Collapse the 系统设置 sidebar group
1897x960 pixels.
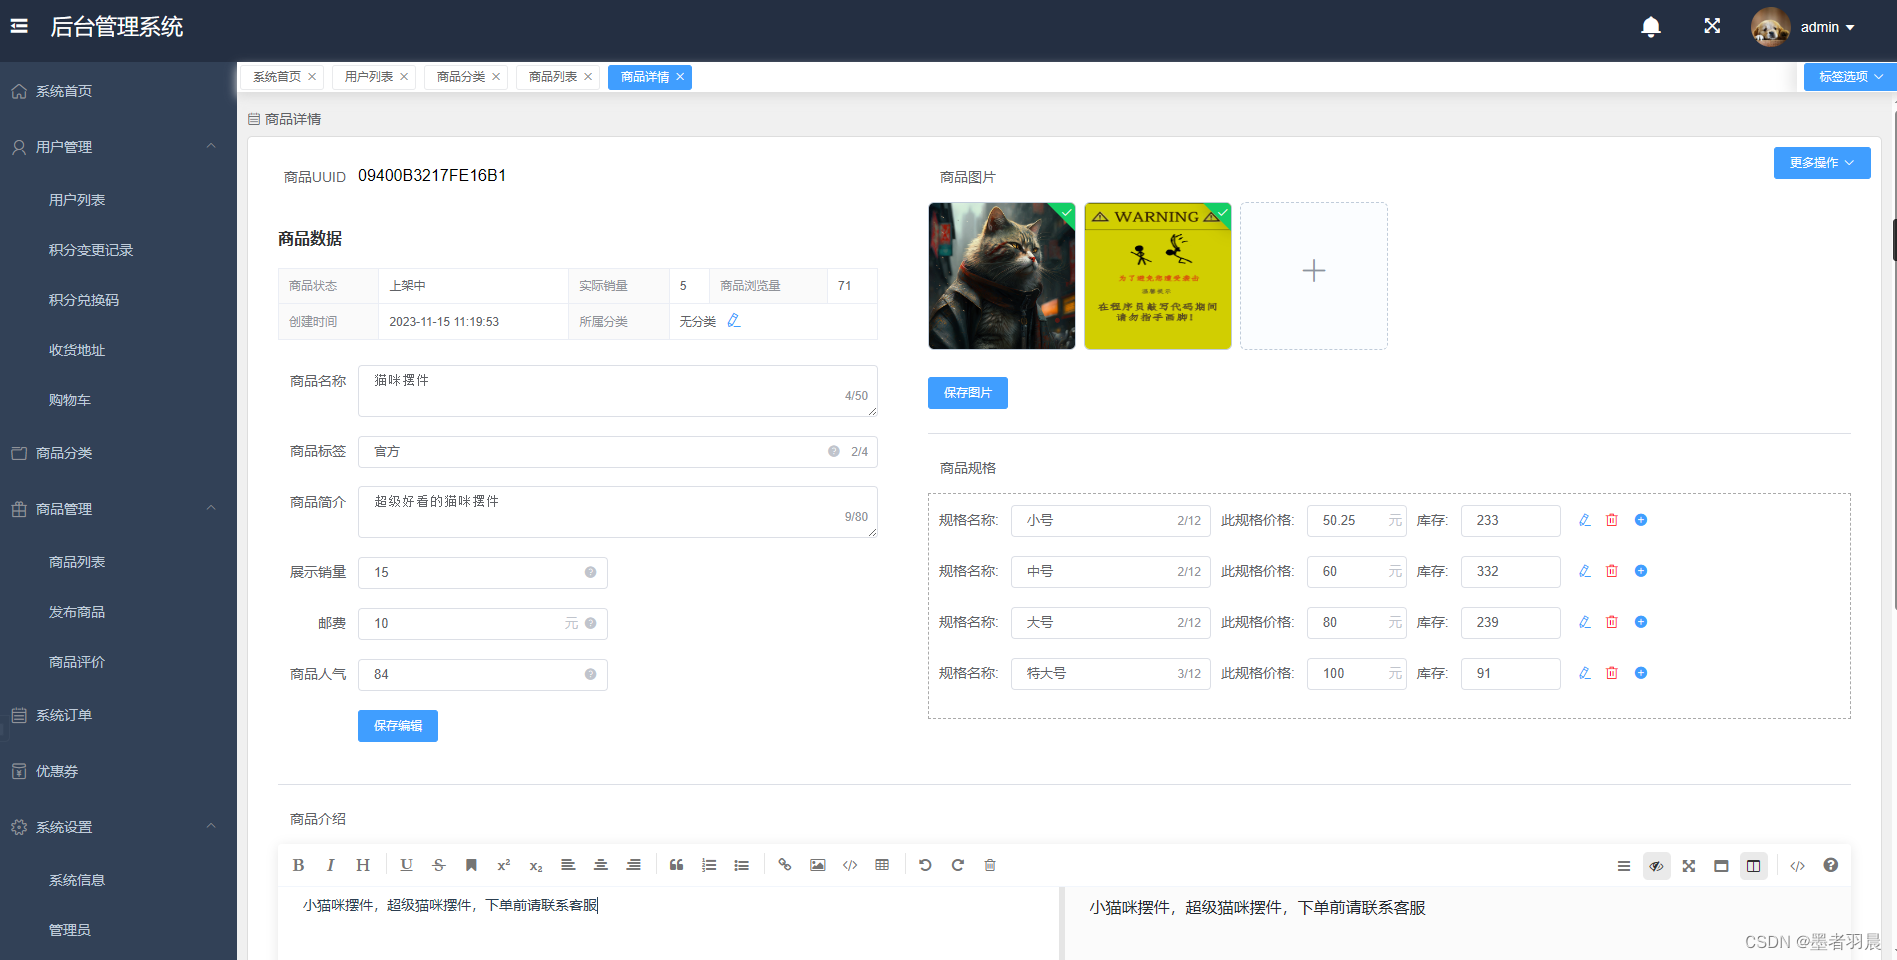point(211,826)
